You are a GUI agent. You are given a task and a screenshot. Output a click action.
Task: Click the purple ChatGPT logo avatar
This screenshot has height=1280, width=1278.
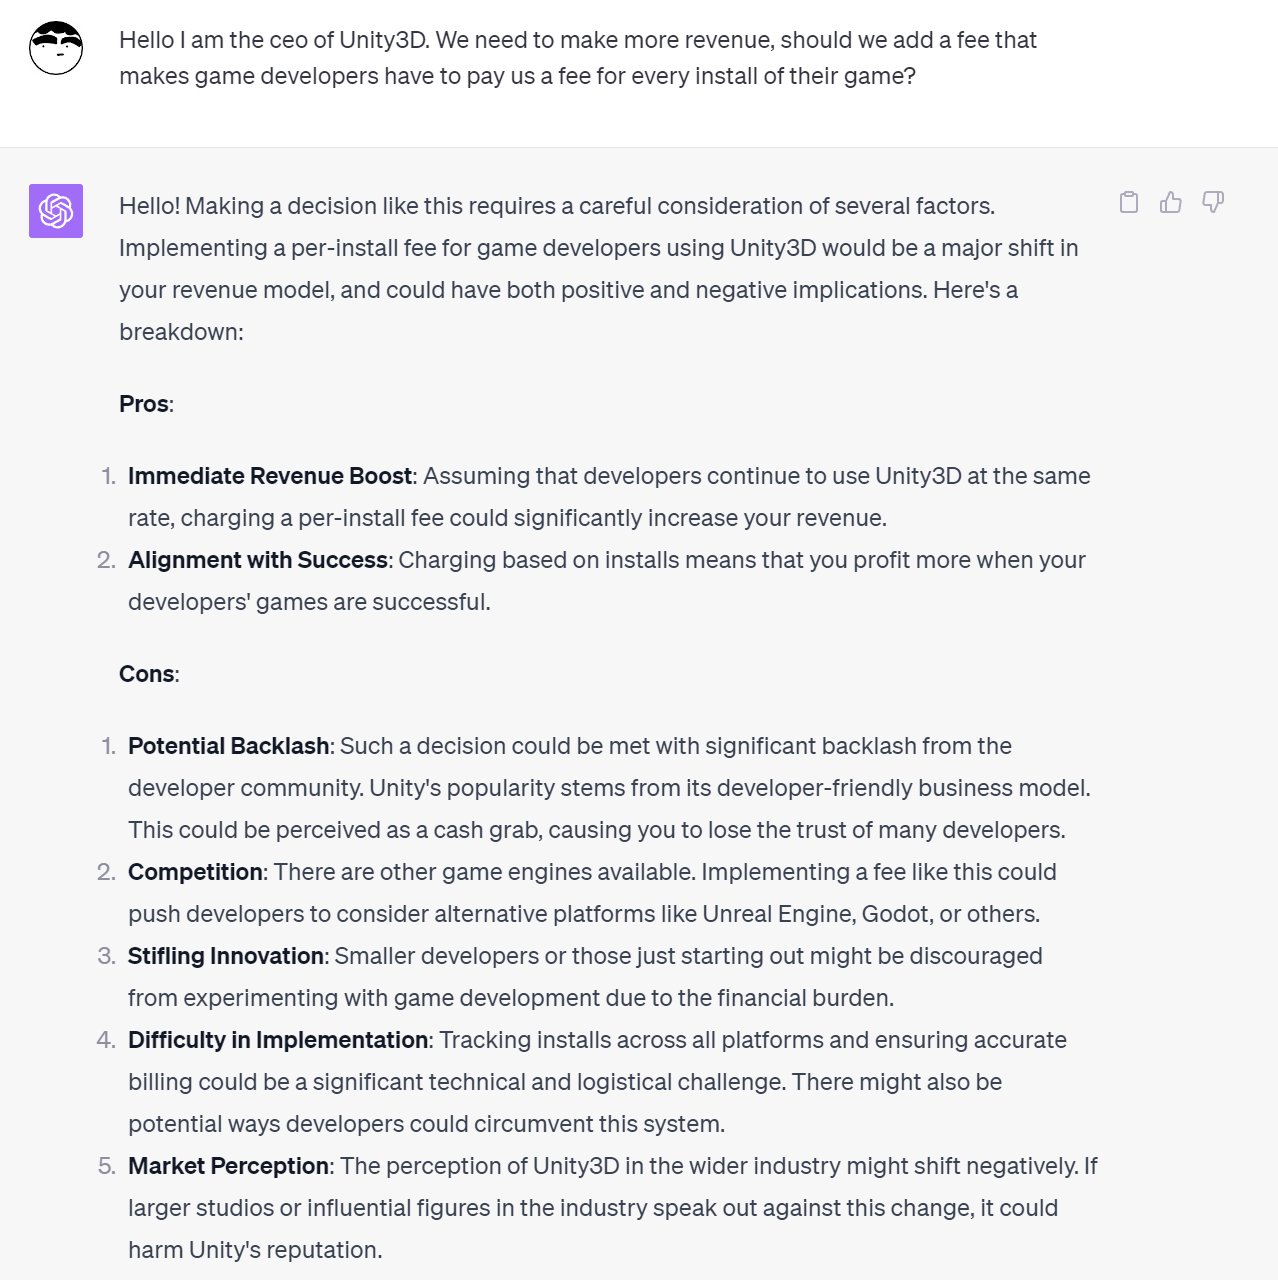[x=56, y=211]
